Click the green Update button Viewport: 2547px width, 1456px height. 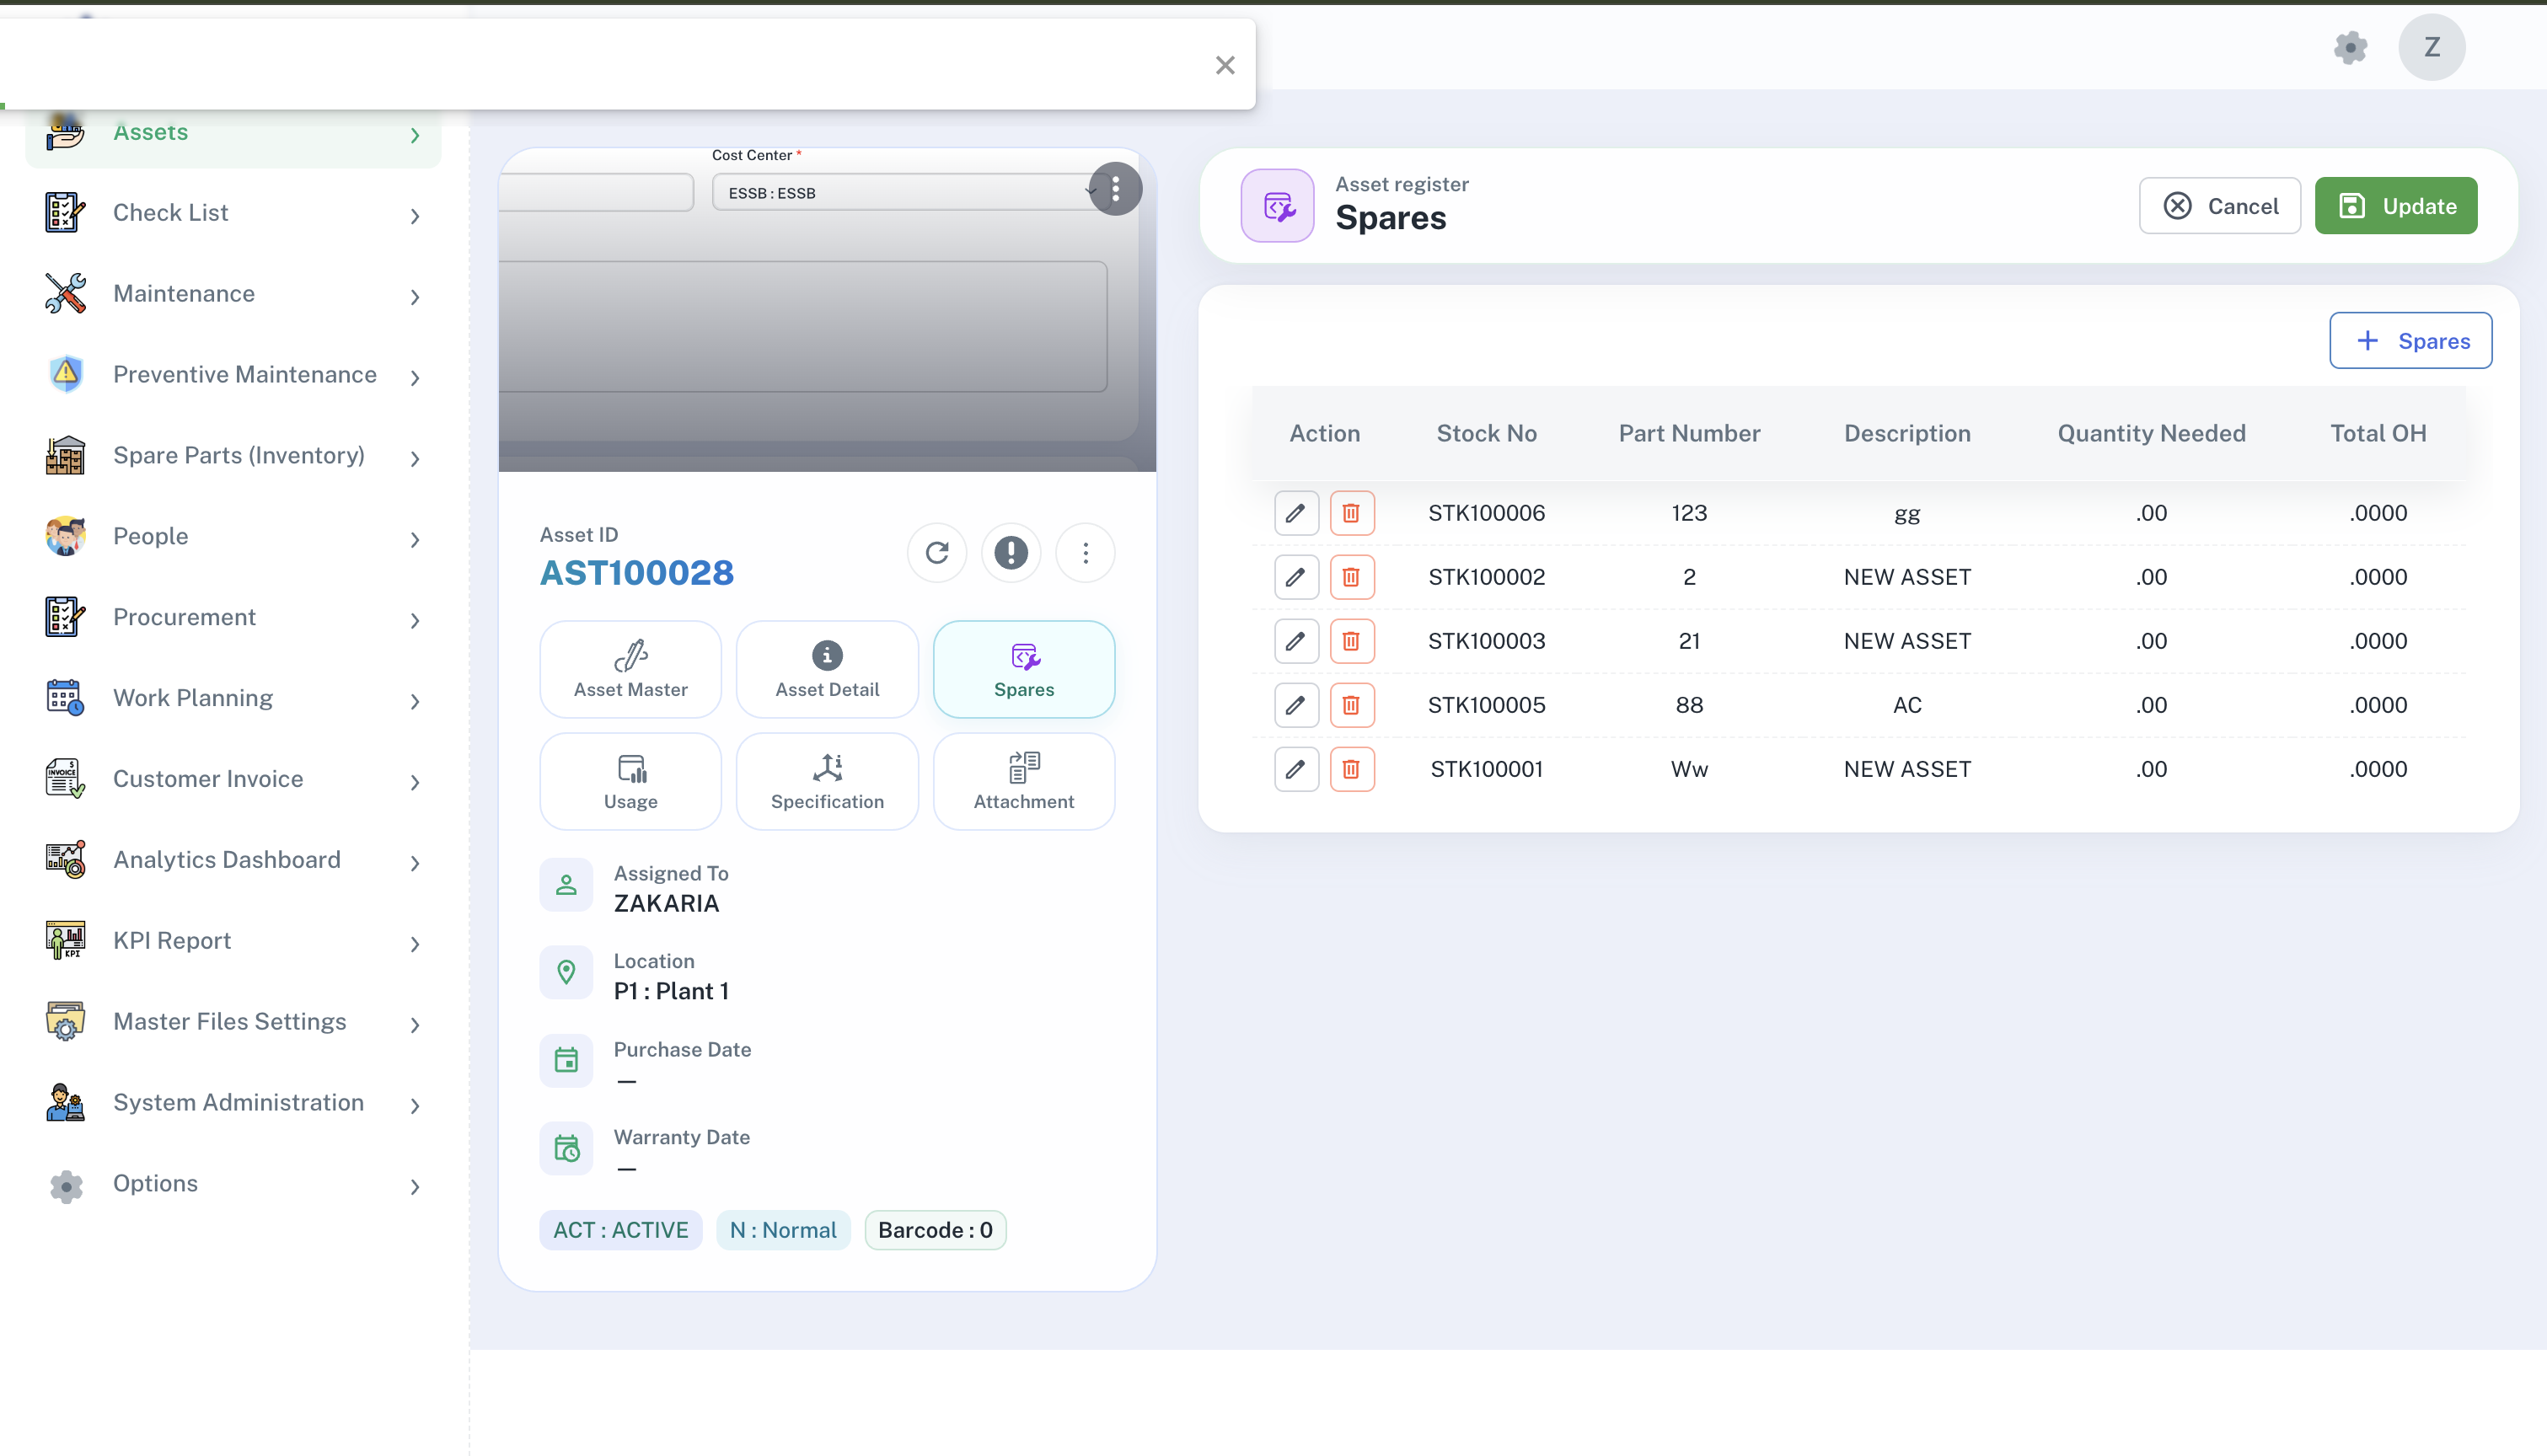2396,206
